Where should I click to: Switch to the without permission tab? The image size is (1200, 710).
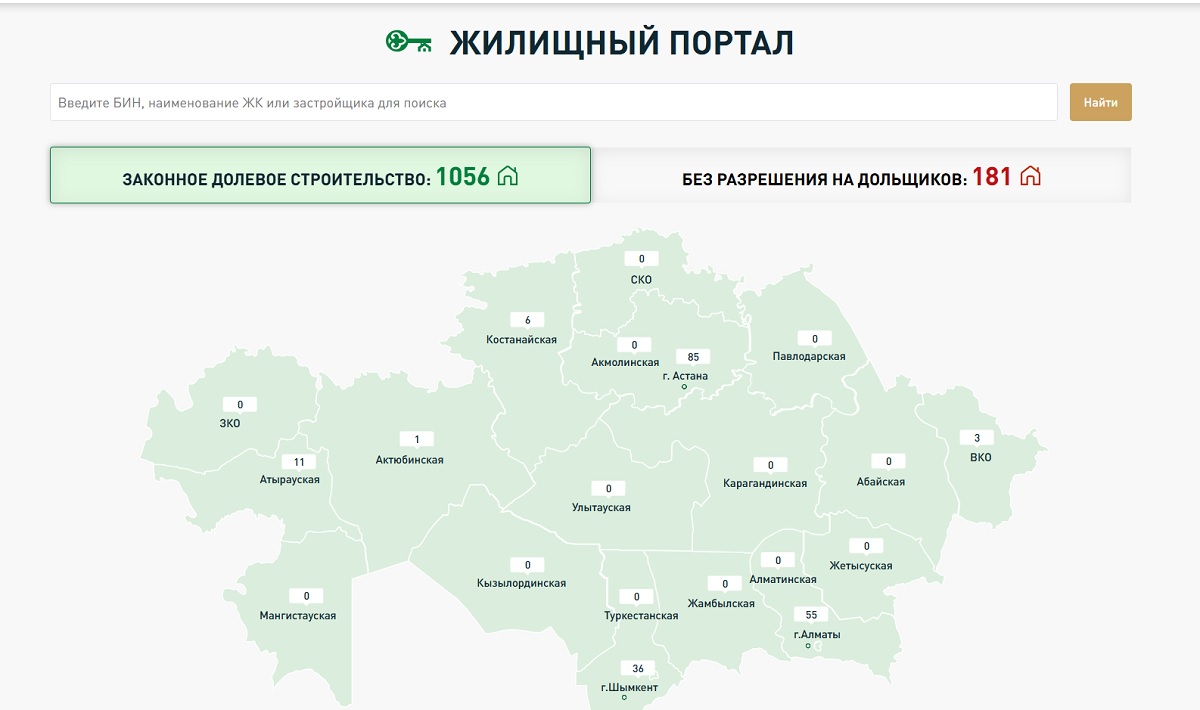tap(861, 177)
